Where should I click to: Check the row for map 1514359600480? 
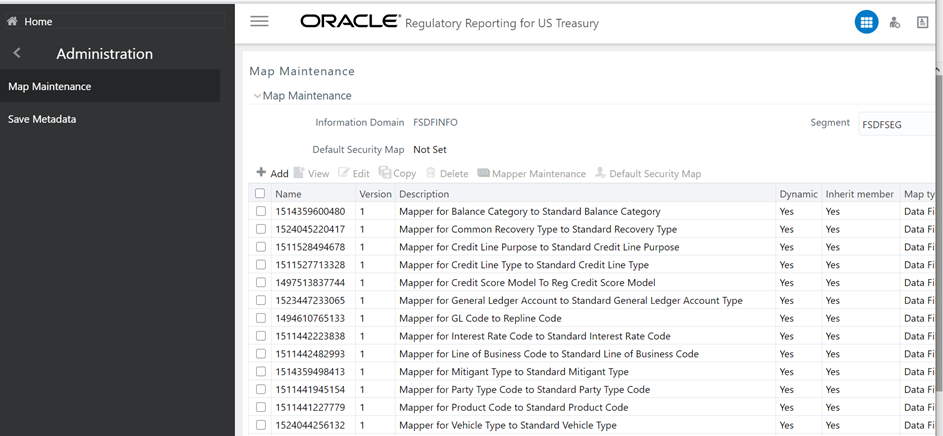pyautogui.click(x=260, y=211)
